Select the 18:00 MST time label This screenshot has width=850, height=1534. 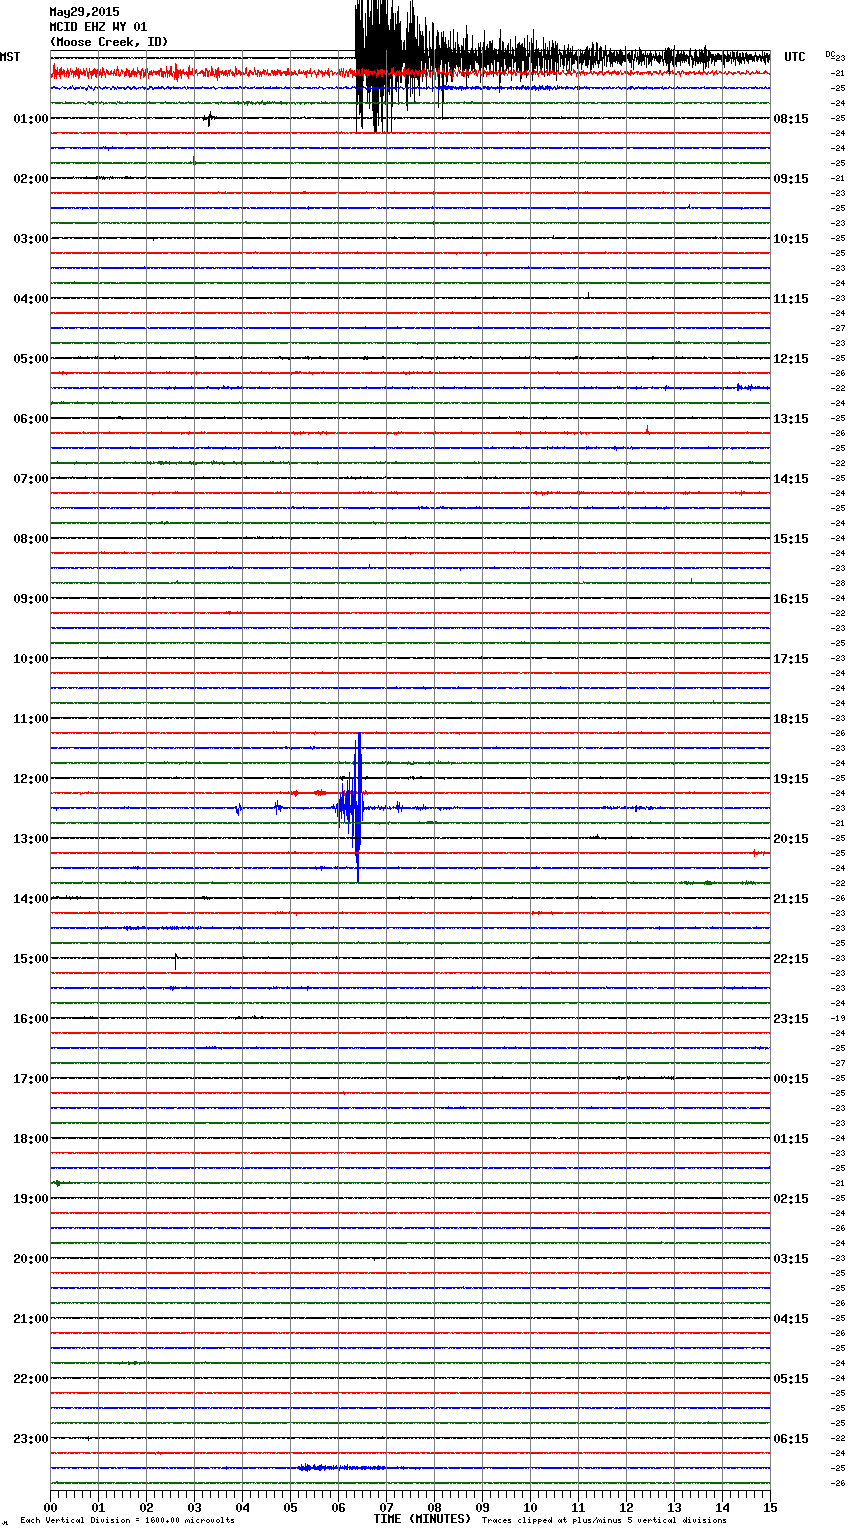pos(31,1139)
